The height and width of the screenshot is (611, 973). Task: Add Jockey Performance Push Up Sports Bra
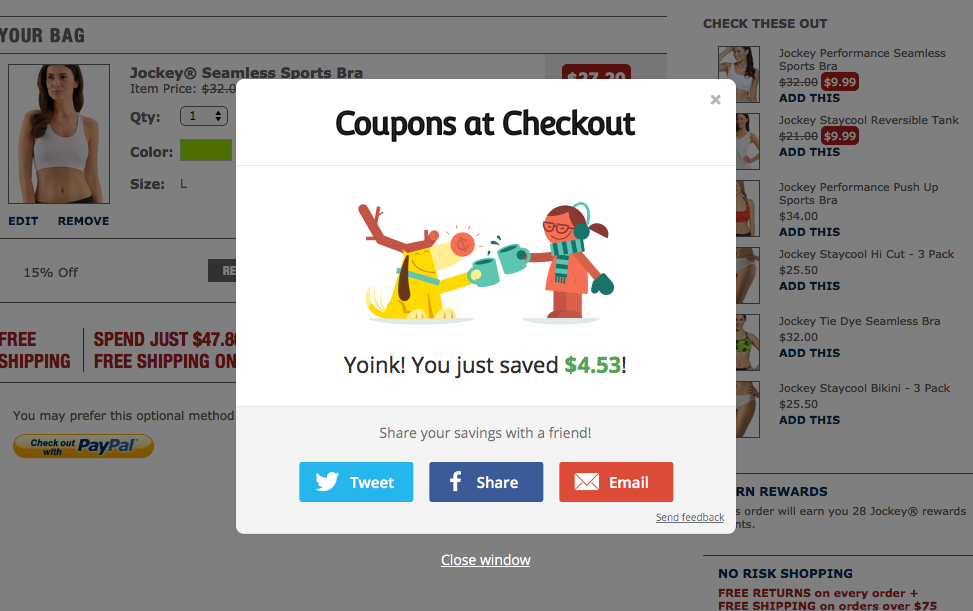[809, 232]
